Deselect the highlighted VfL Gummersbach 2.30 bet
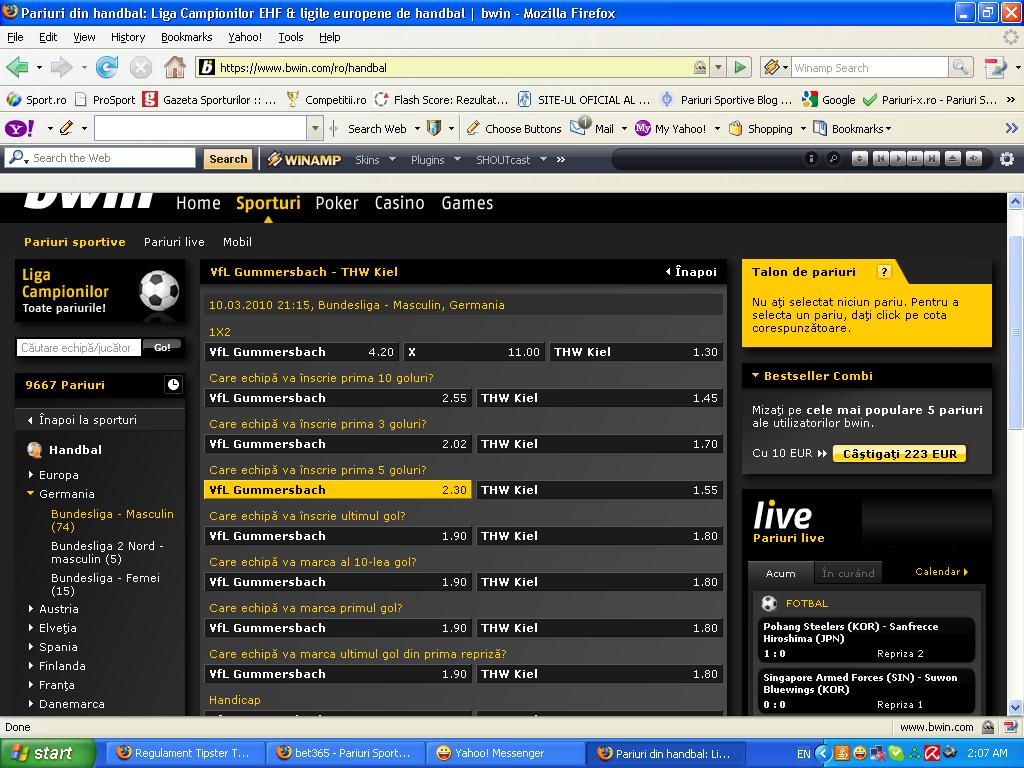 pos(338,490)
